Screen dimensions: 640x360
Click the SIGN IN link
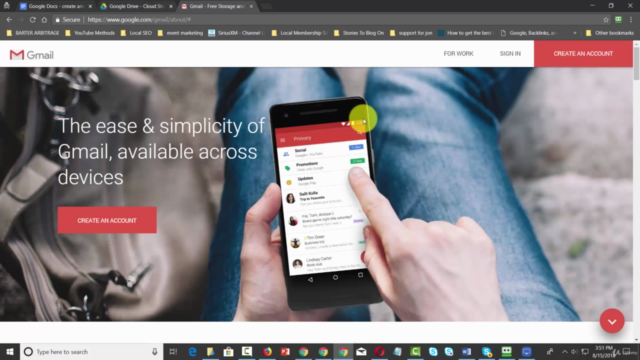[510, 53]
